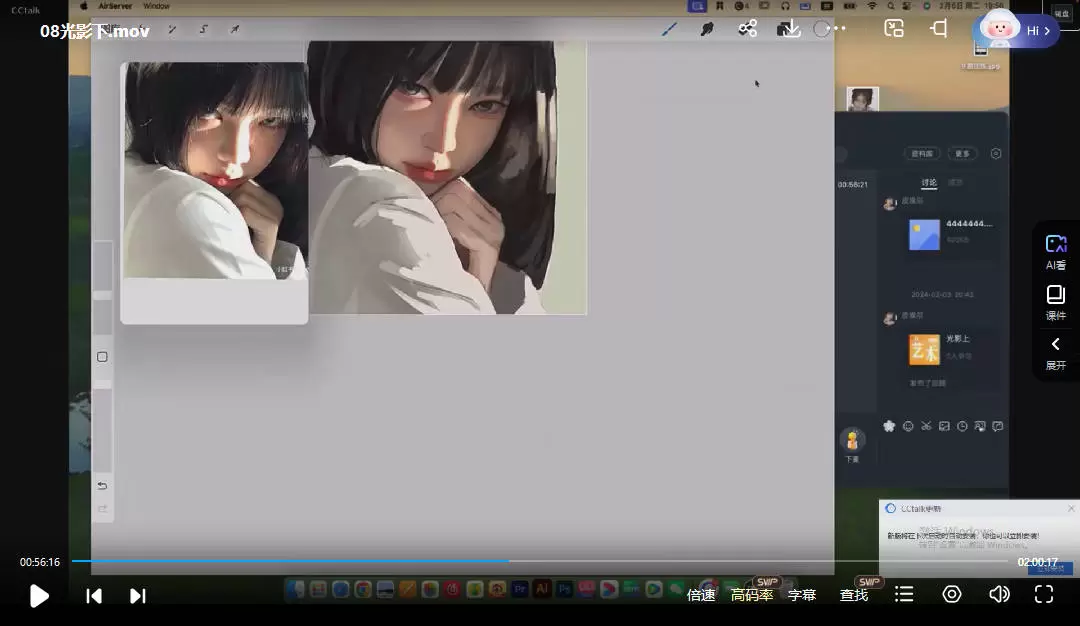Open chat panel hexagon settings icon
The height and width of the screenshot is (626, 1080).
tap(996, 154)
